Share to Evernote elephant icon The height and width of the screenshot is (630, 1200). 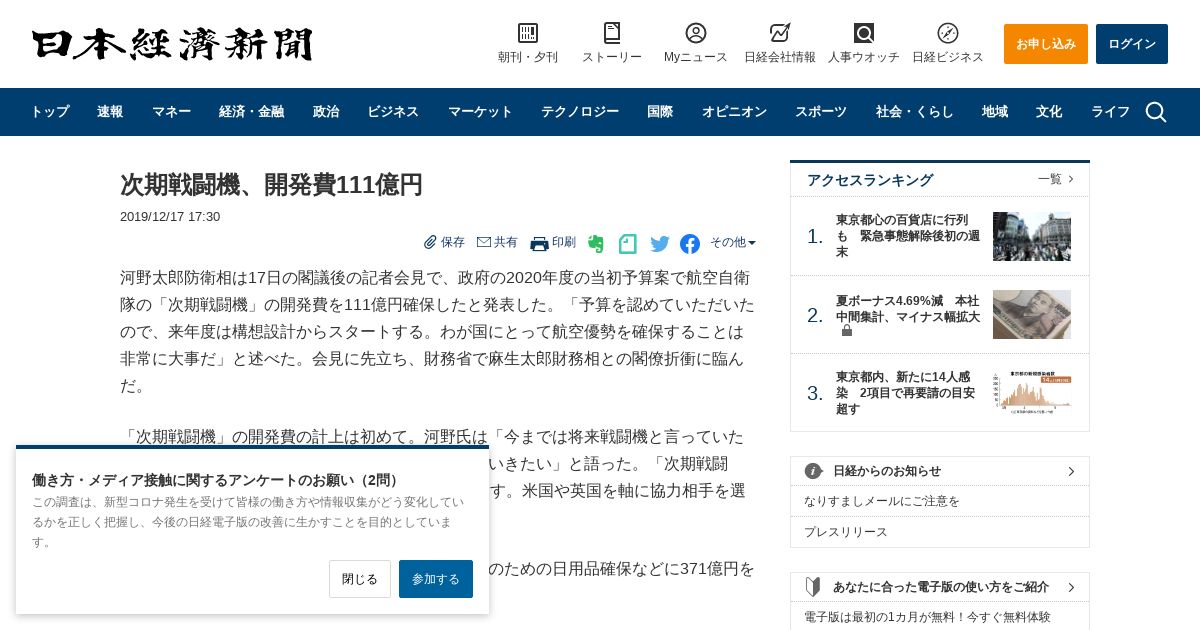coord(596,243)
